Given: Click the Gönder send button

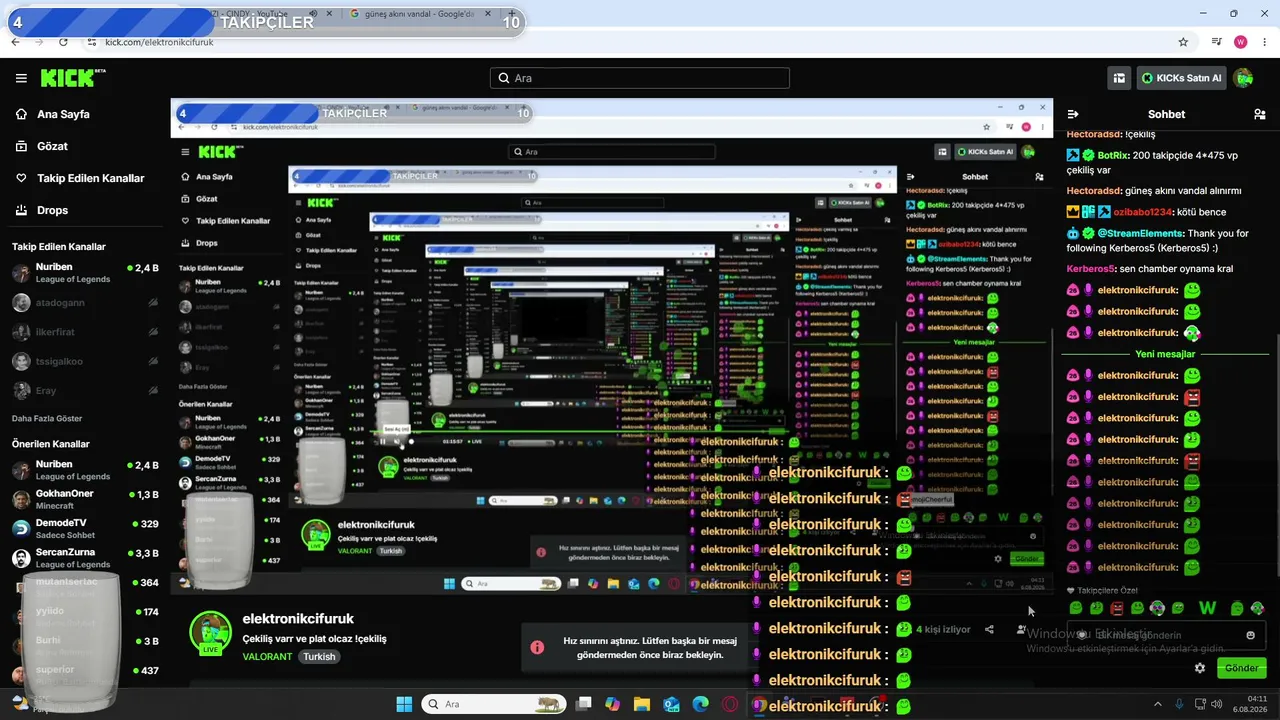Looking at the screenshot, I should pos(1241,668).
